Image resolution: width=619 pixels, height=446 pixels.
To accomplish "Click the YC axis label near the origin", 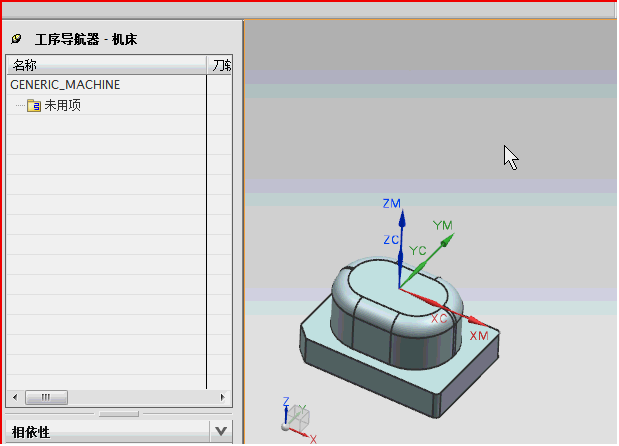I will (419, 249).
